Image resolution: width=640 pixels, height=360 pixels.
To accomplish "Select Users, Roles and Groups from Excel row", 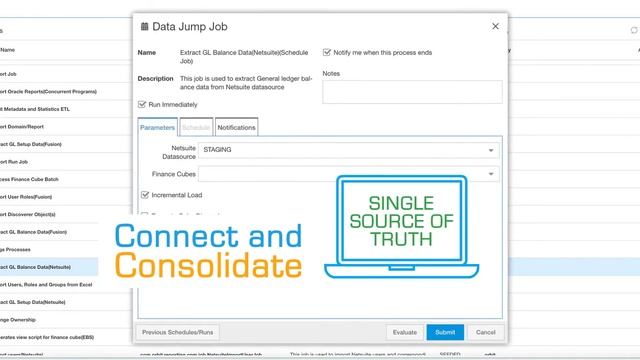I will [49, 284].
